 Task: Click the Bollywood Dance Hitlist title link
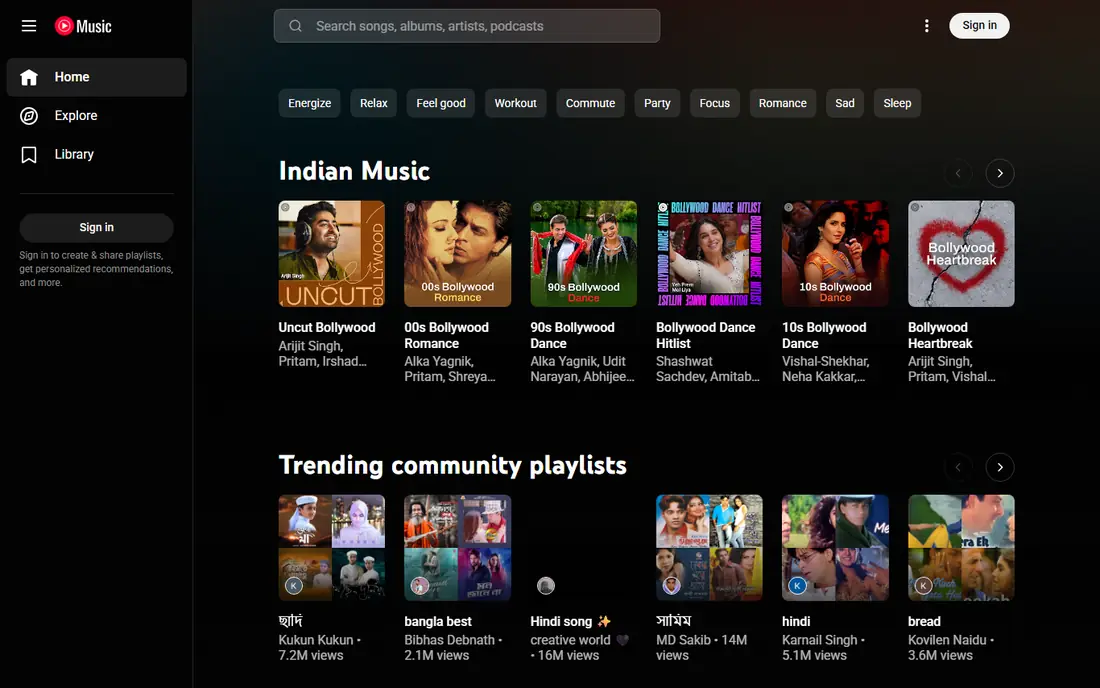[706, 335]
